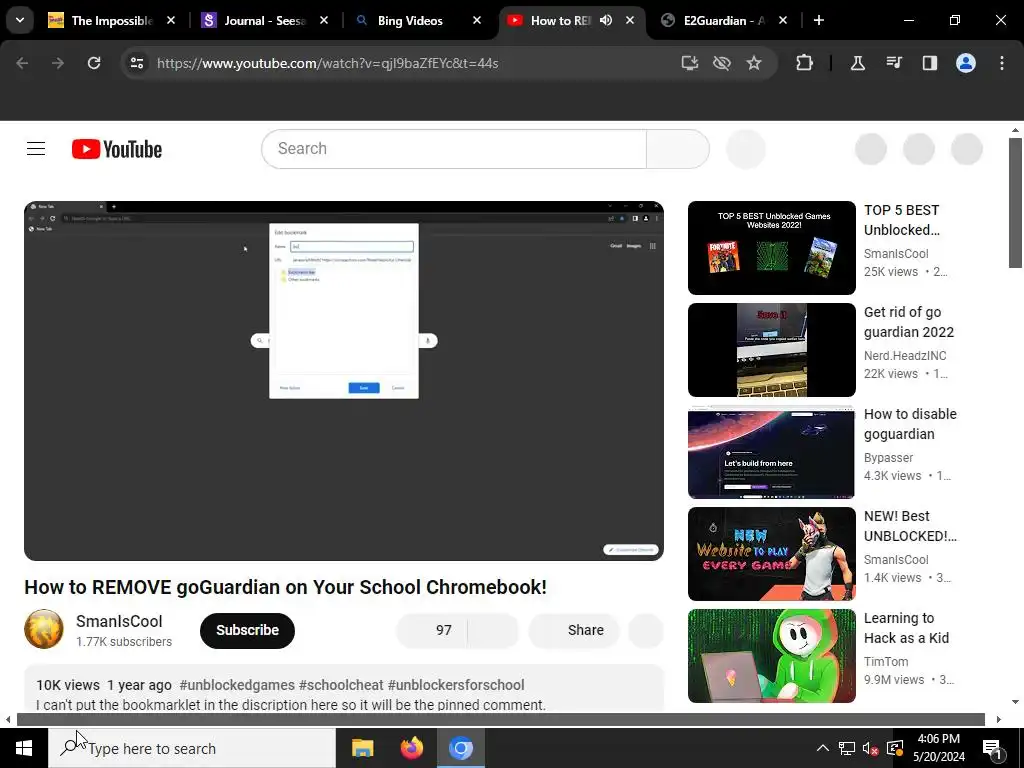The image size is (1024, 768).
Task: Open NEW! Best UNBLOCKED thumbnail
Action: [x=771, y=554]
